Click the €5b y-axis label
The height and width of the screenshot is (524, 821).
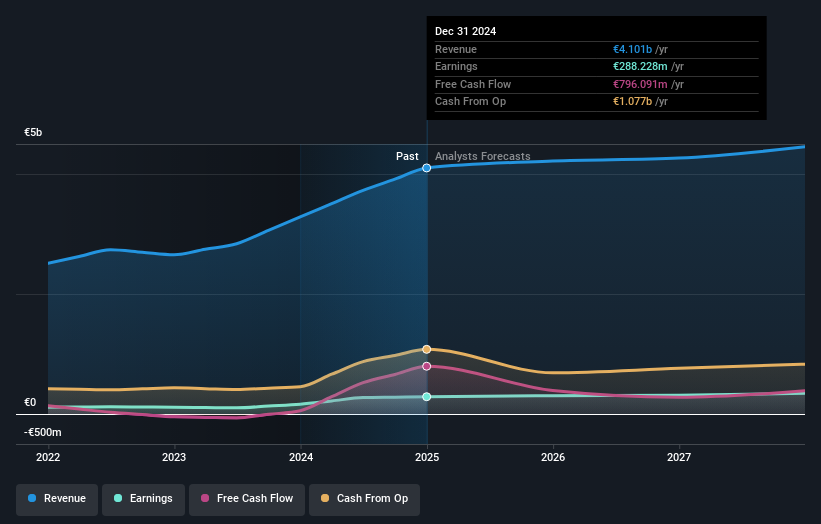[33, 132]
